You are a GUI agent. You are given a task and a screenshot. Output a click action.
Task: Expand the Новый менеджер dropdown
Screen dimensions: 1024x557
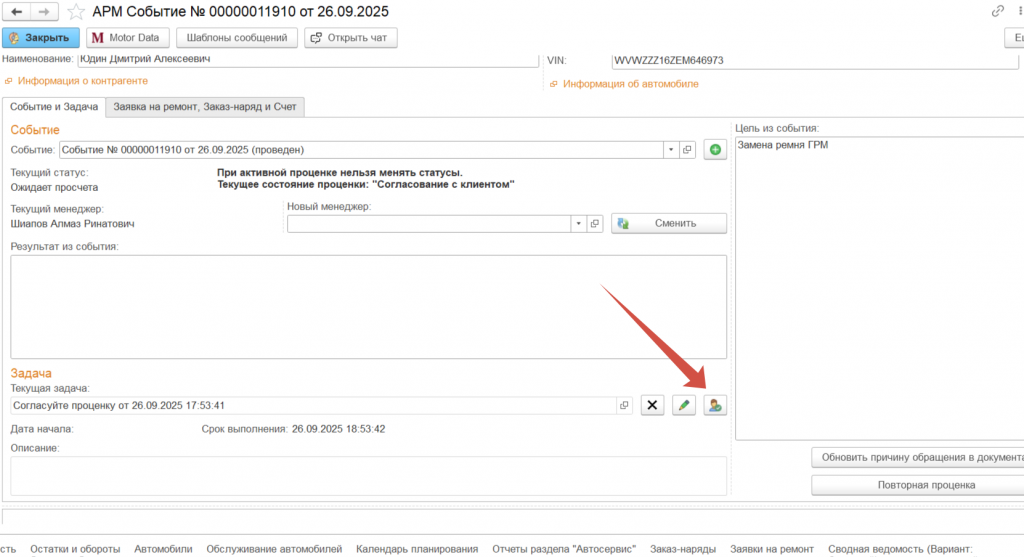[578, 223]
